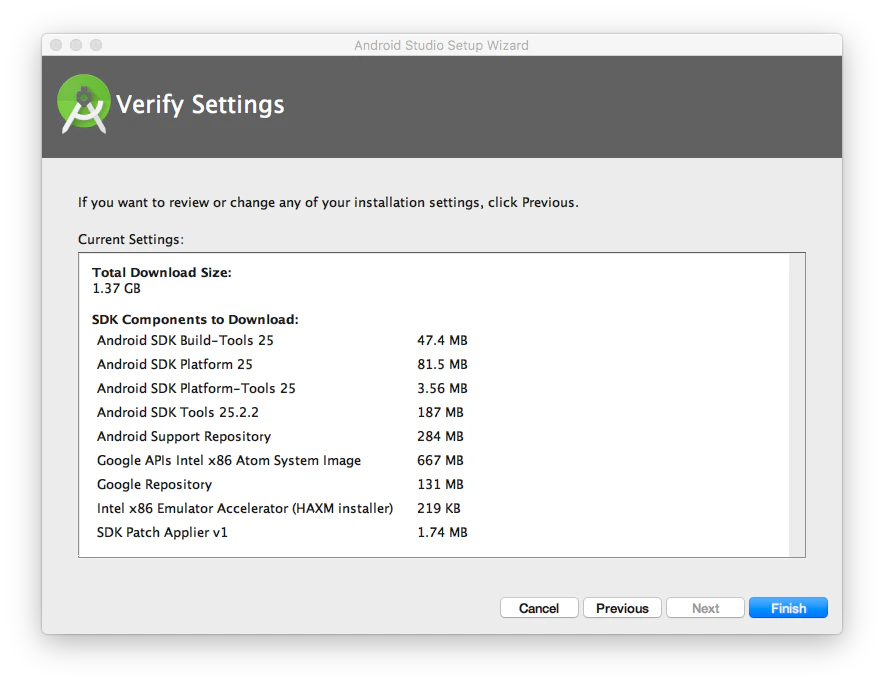The width and height of the screenshot is (884, 684).
Task: Cancel the setup wizard
Action: click(x=539, y=608)
